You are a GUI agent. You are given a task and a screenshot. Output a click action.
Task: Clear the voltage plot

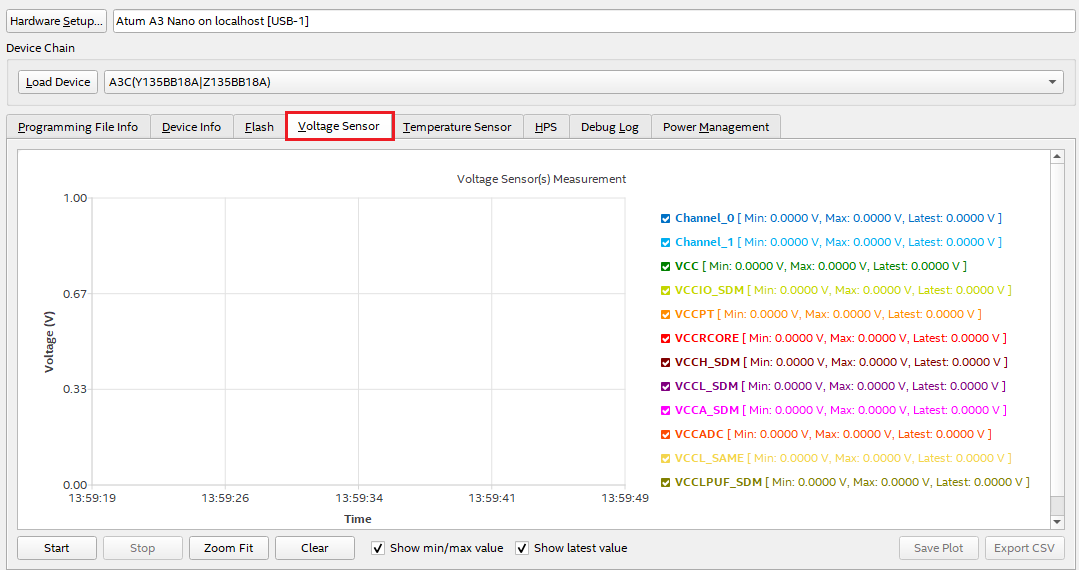click(x=315, y=548)
